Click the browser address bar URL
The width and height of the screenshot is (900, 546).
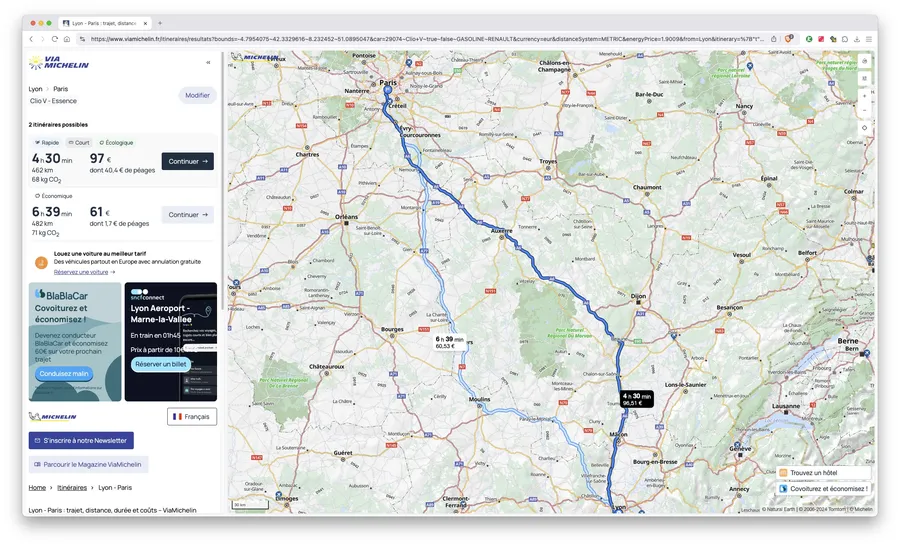coord(427,39)
